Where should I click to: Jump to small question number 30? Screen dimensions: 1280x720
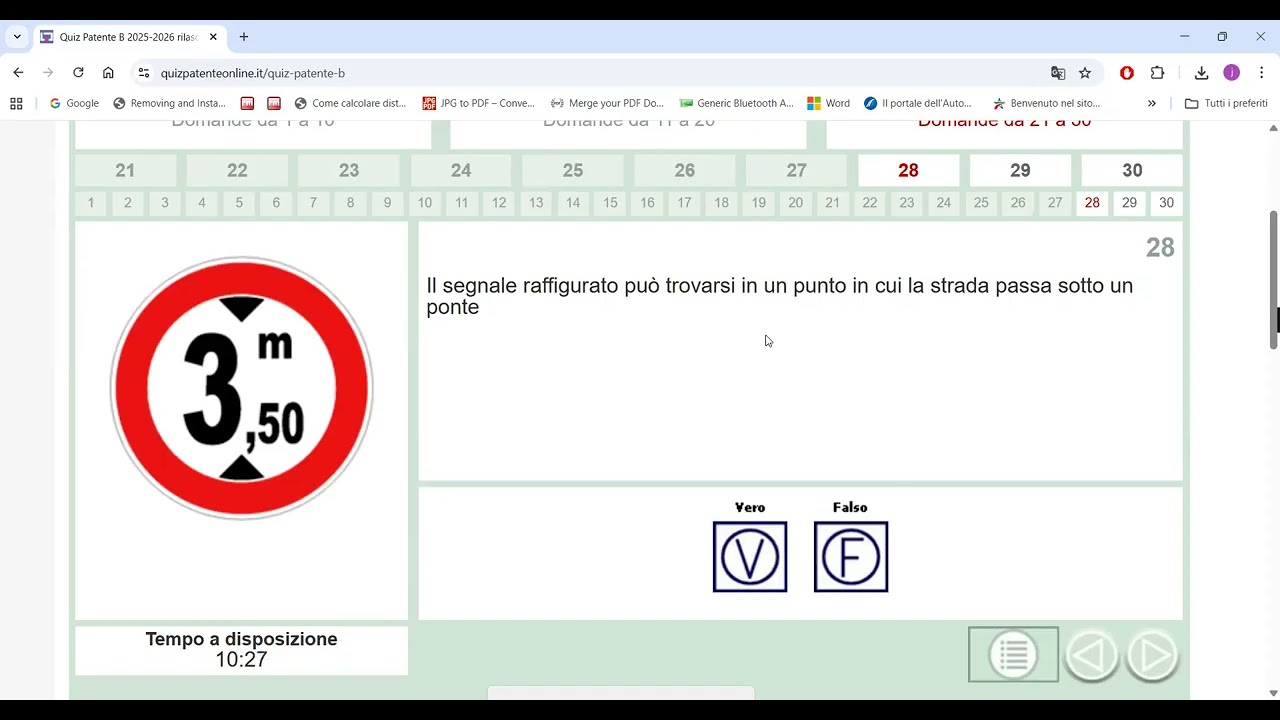(1166, 203)
